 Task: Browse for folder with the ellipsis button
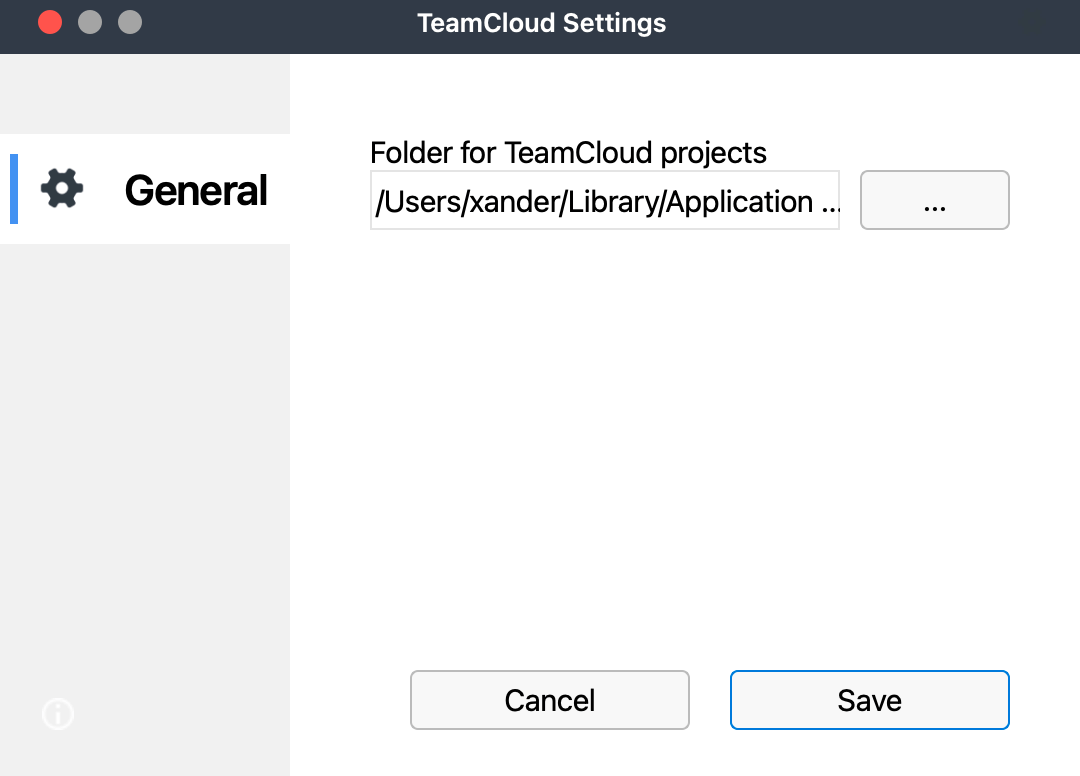coord(935,200)
